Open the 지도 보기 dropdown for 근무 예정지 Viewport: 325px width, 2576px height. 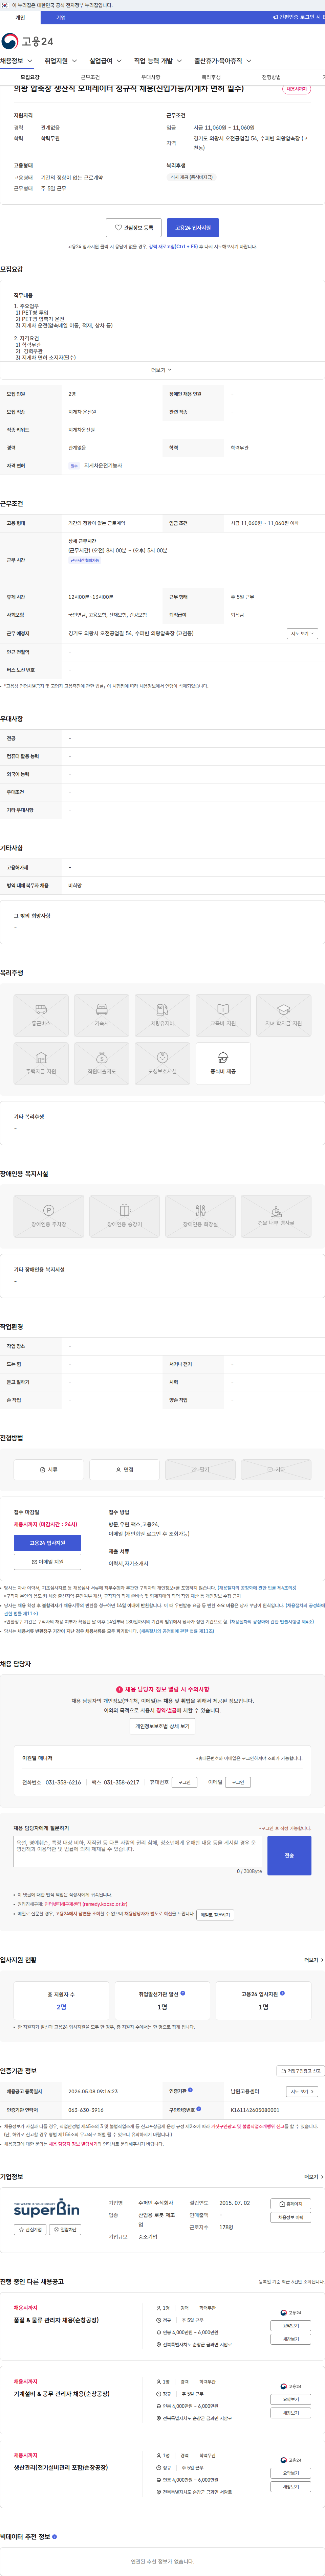(x=302, y=633)
